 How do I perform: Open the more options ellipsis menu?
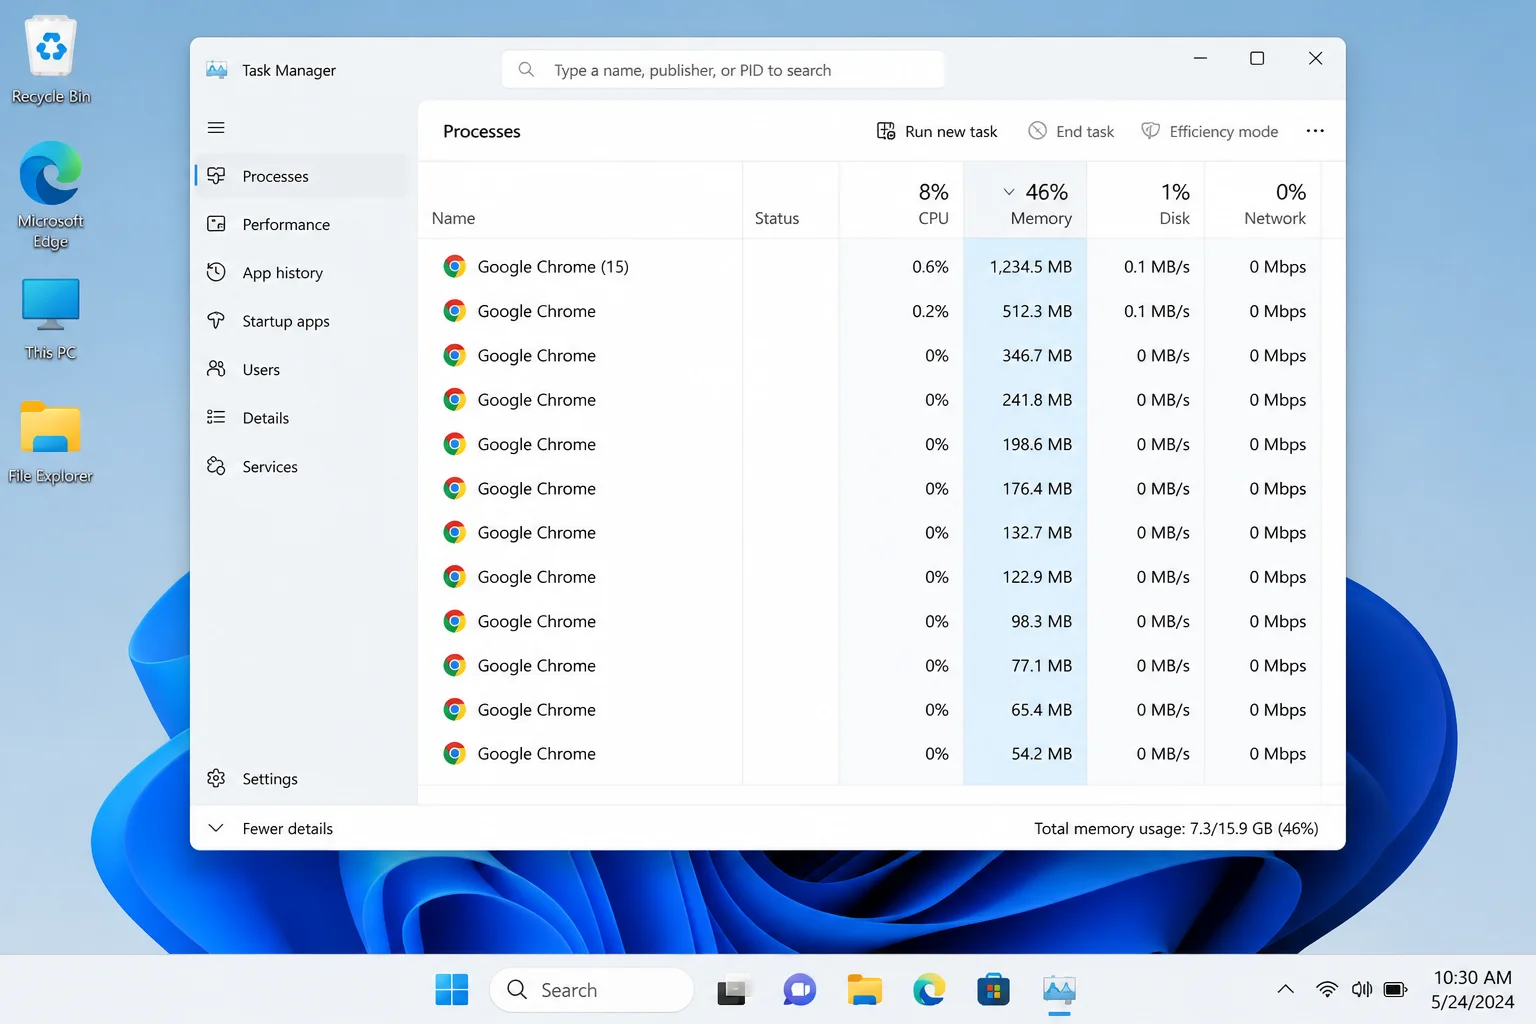point(1315,131)
